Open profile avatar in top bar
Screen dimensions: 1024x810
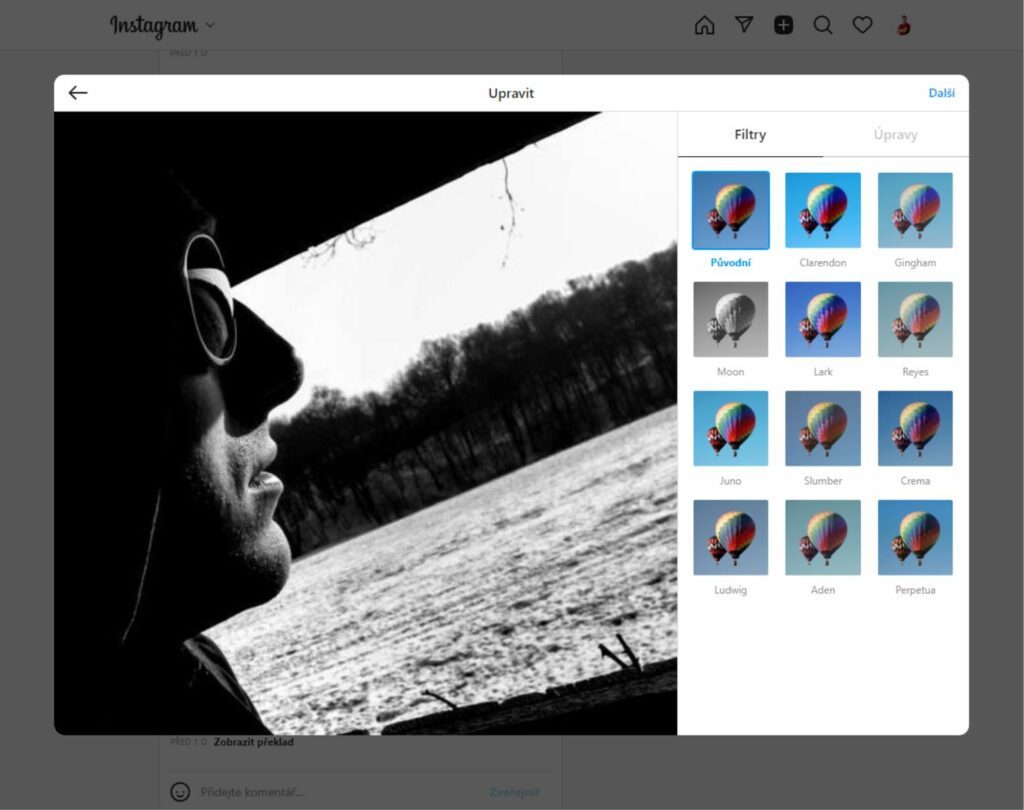[903, 25]
